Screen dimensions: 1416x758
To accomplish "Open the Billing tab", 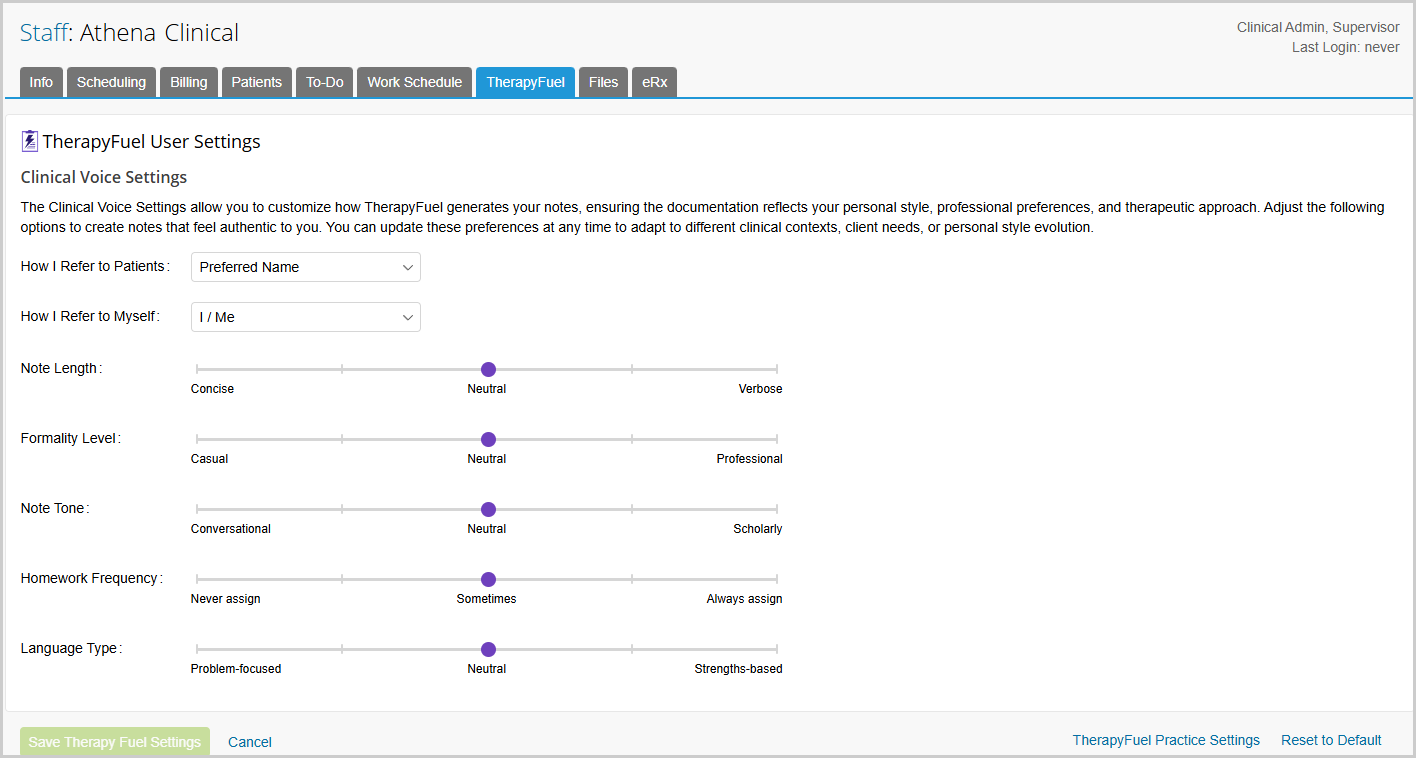I will click(189, 82).
